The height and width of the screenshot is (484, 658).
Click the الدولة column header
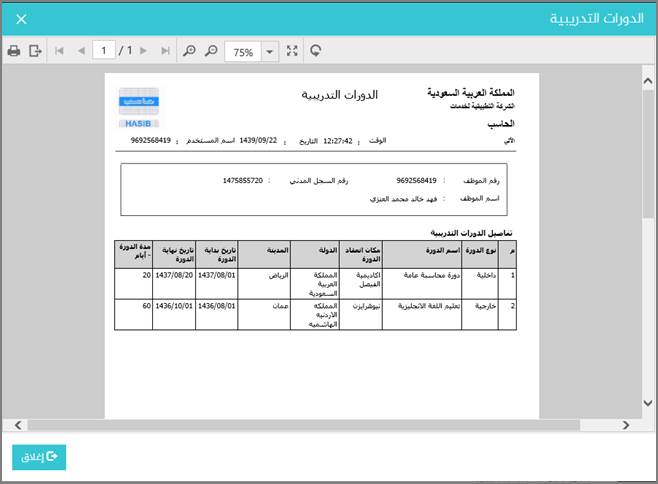[315, 254]
